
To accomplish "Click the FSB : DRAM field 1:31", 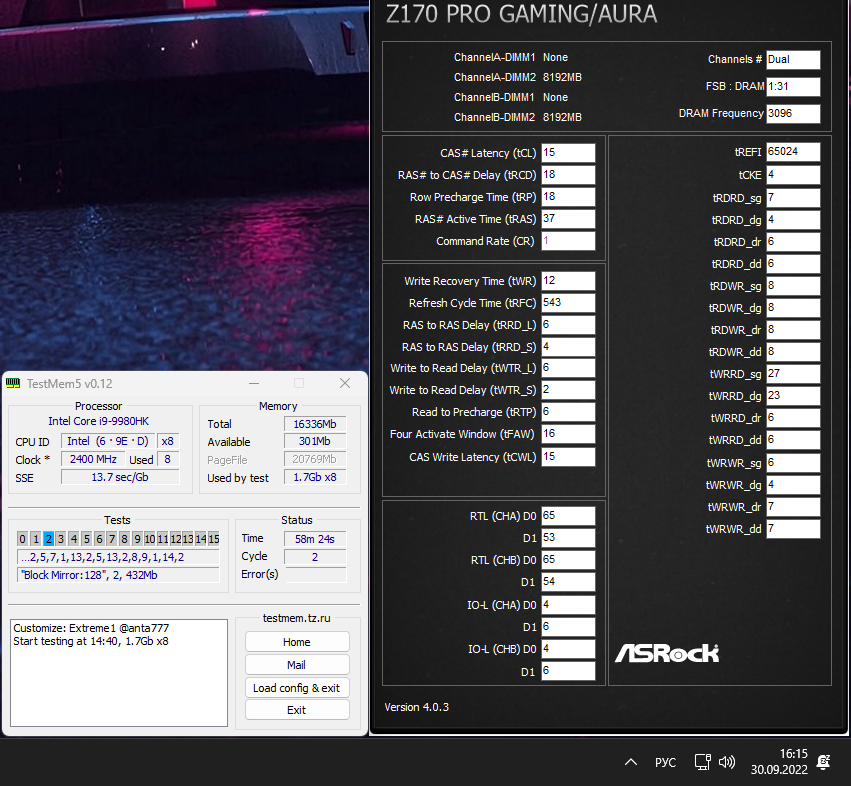I will (793, 86).
